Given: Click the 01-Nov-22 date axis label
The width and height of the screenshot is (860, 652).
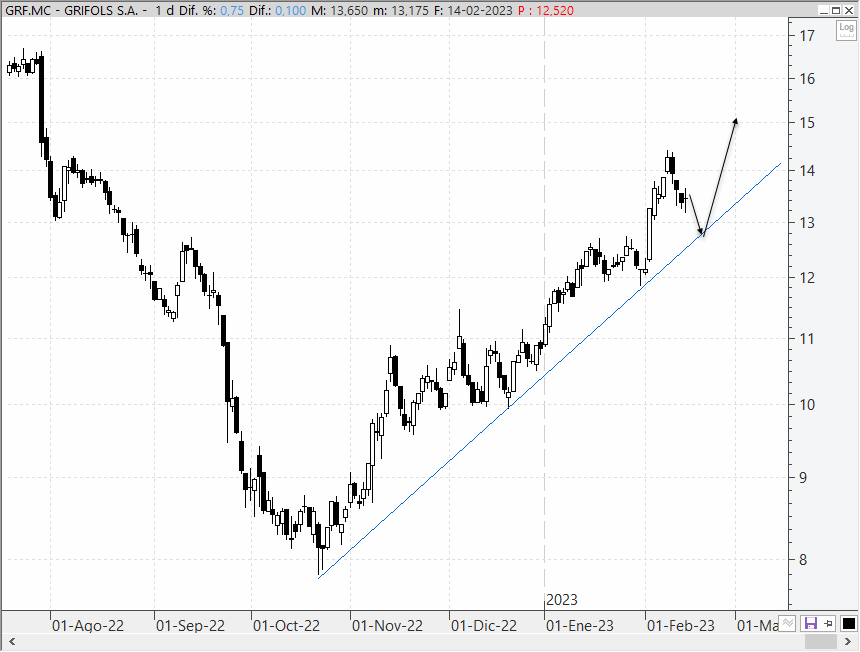Looking at the screenshot, I should (x=387, y=626).
